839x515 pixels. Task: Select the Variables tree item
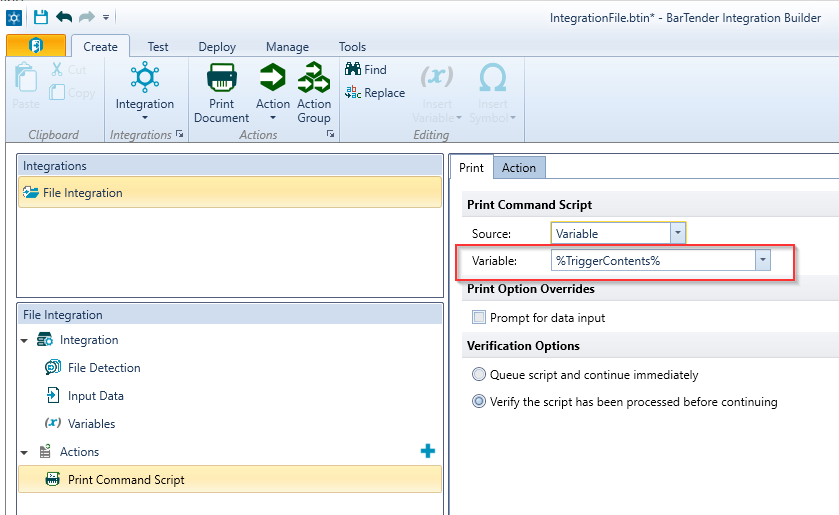[91, 423]
